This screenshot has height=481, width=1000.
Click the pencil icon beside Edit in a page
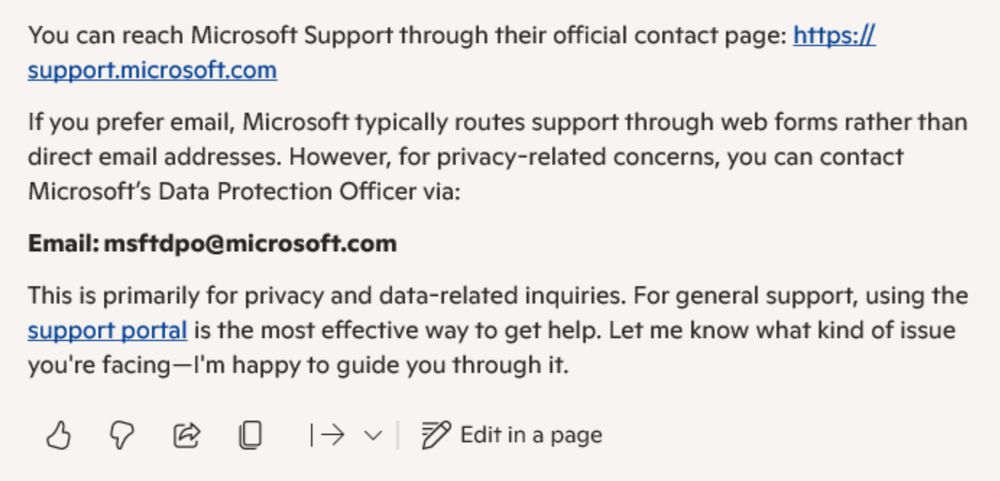436,435
